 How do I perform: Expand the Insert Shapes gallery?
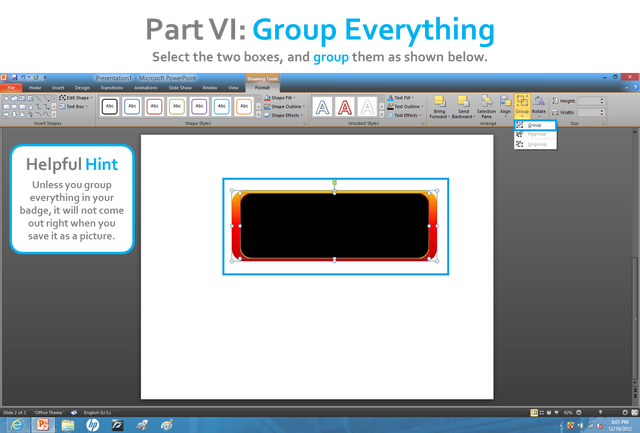[x=53, y=115]
